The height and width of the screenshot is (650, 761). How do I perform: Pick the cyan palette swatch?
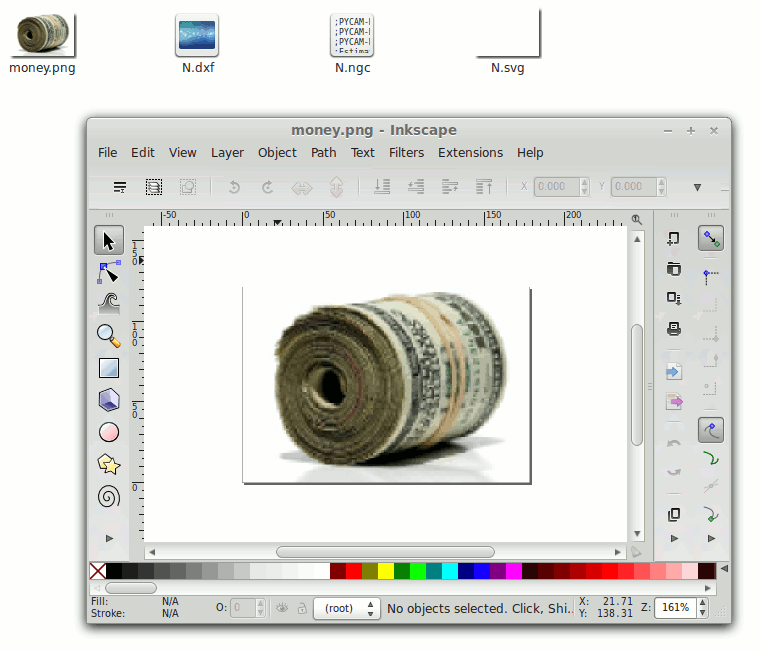pos(450,571)
